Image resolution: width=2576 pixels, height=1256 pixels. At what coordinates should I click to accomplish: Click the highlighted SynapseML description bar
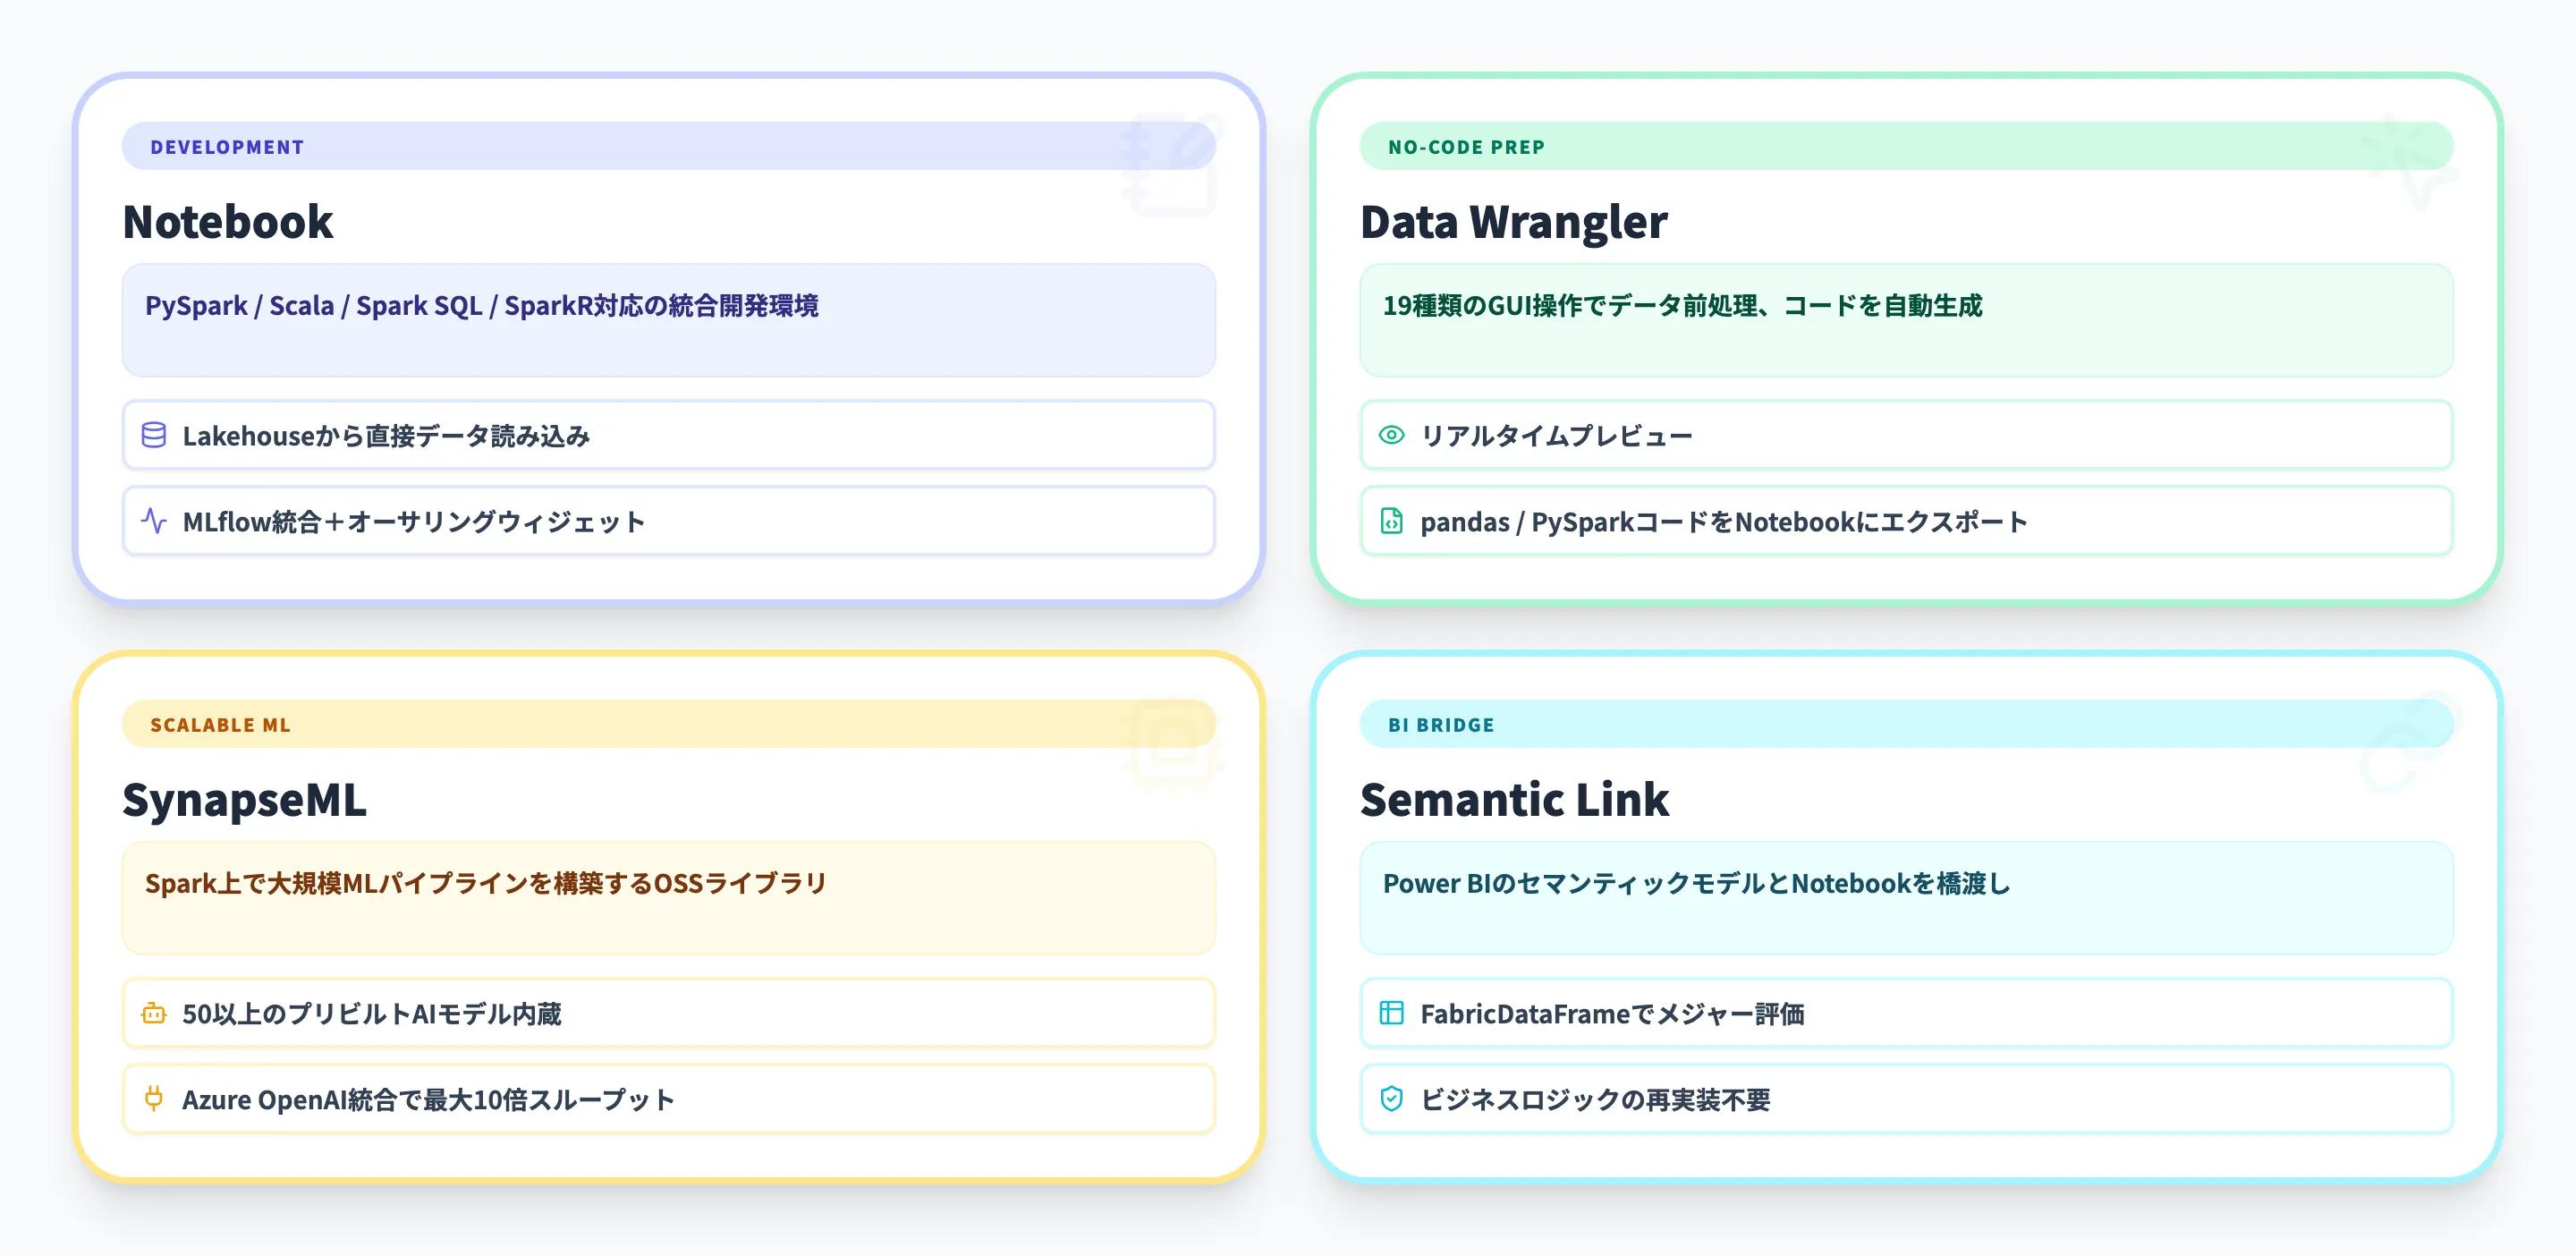coord(668,898)
